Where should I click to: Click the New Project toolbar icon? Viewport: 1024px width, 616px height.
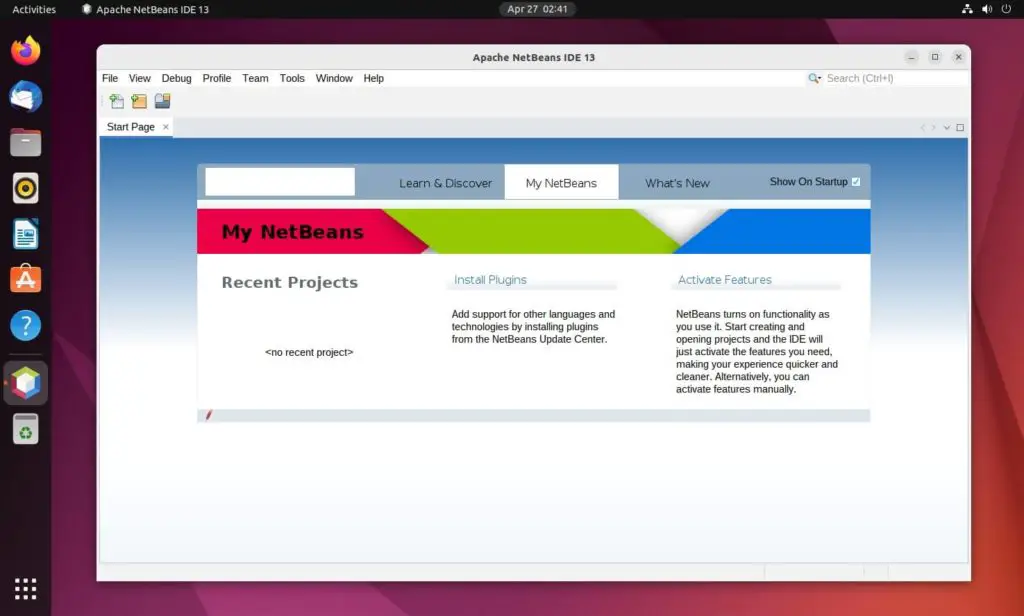[139, 100]
